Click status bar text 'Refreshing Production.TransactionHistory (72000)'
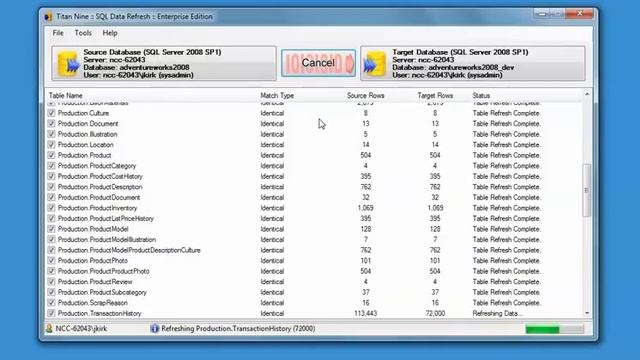Screen dimensions: 640x360 coord(238,329)
